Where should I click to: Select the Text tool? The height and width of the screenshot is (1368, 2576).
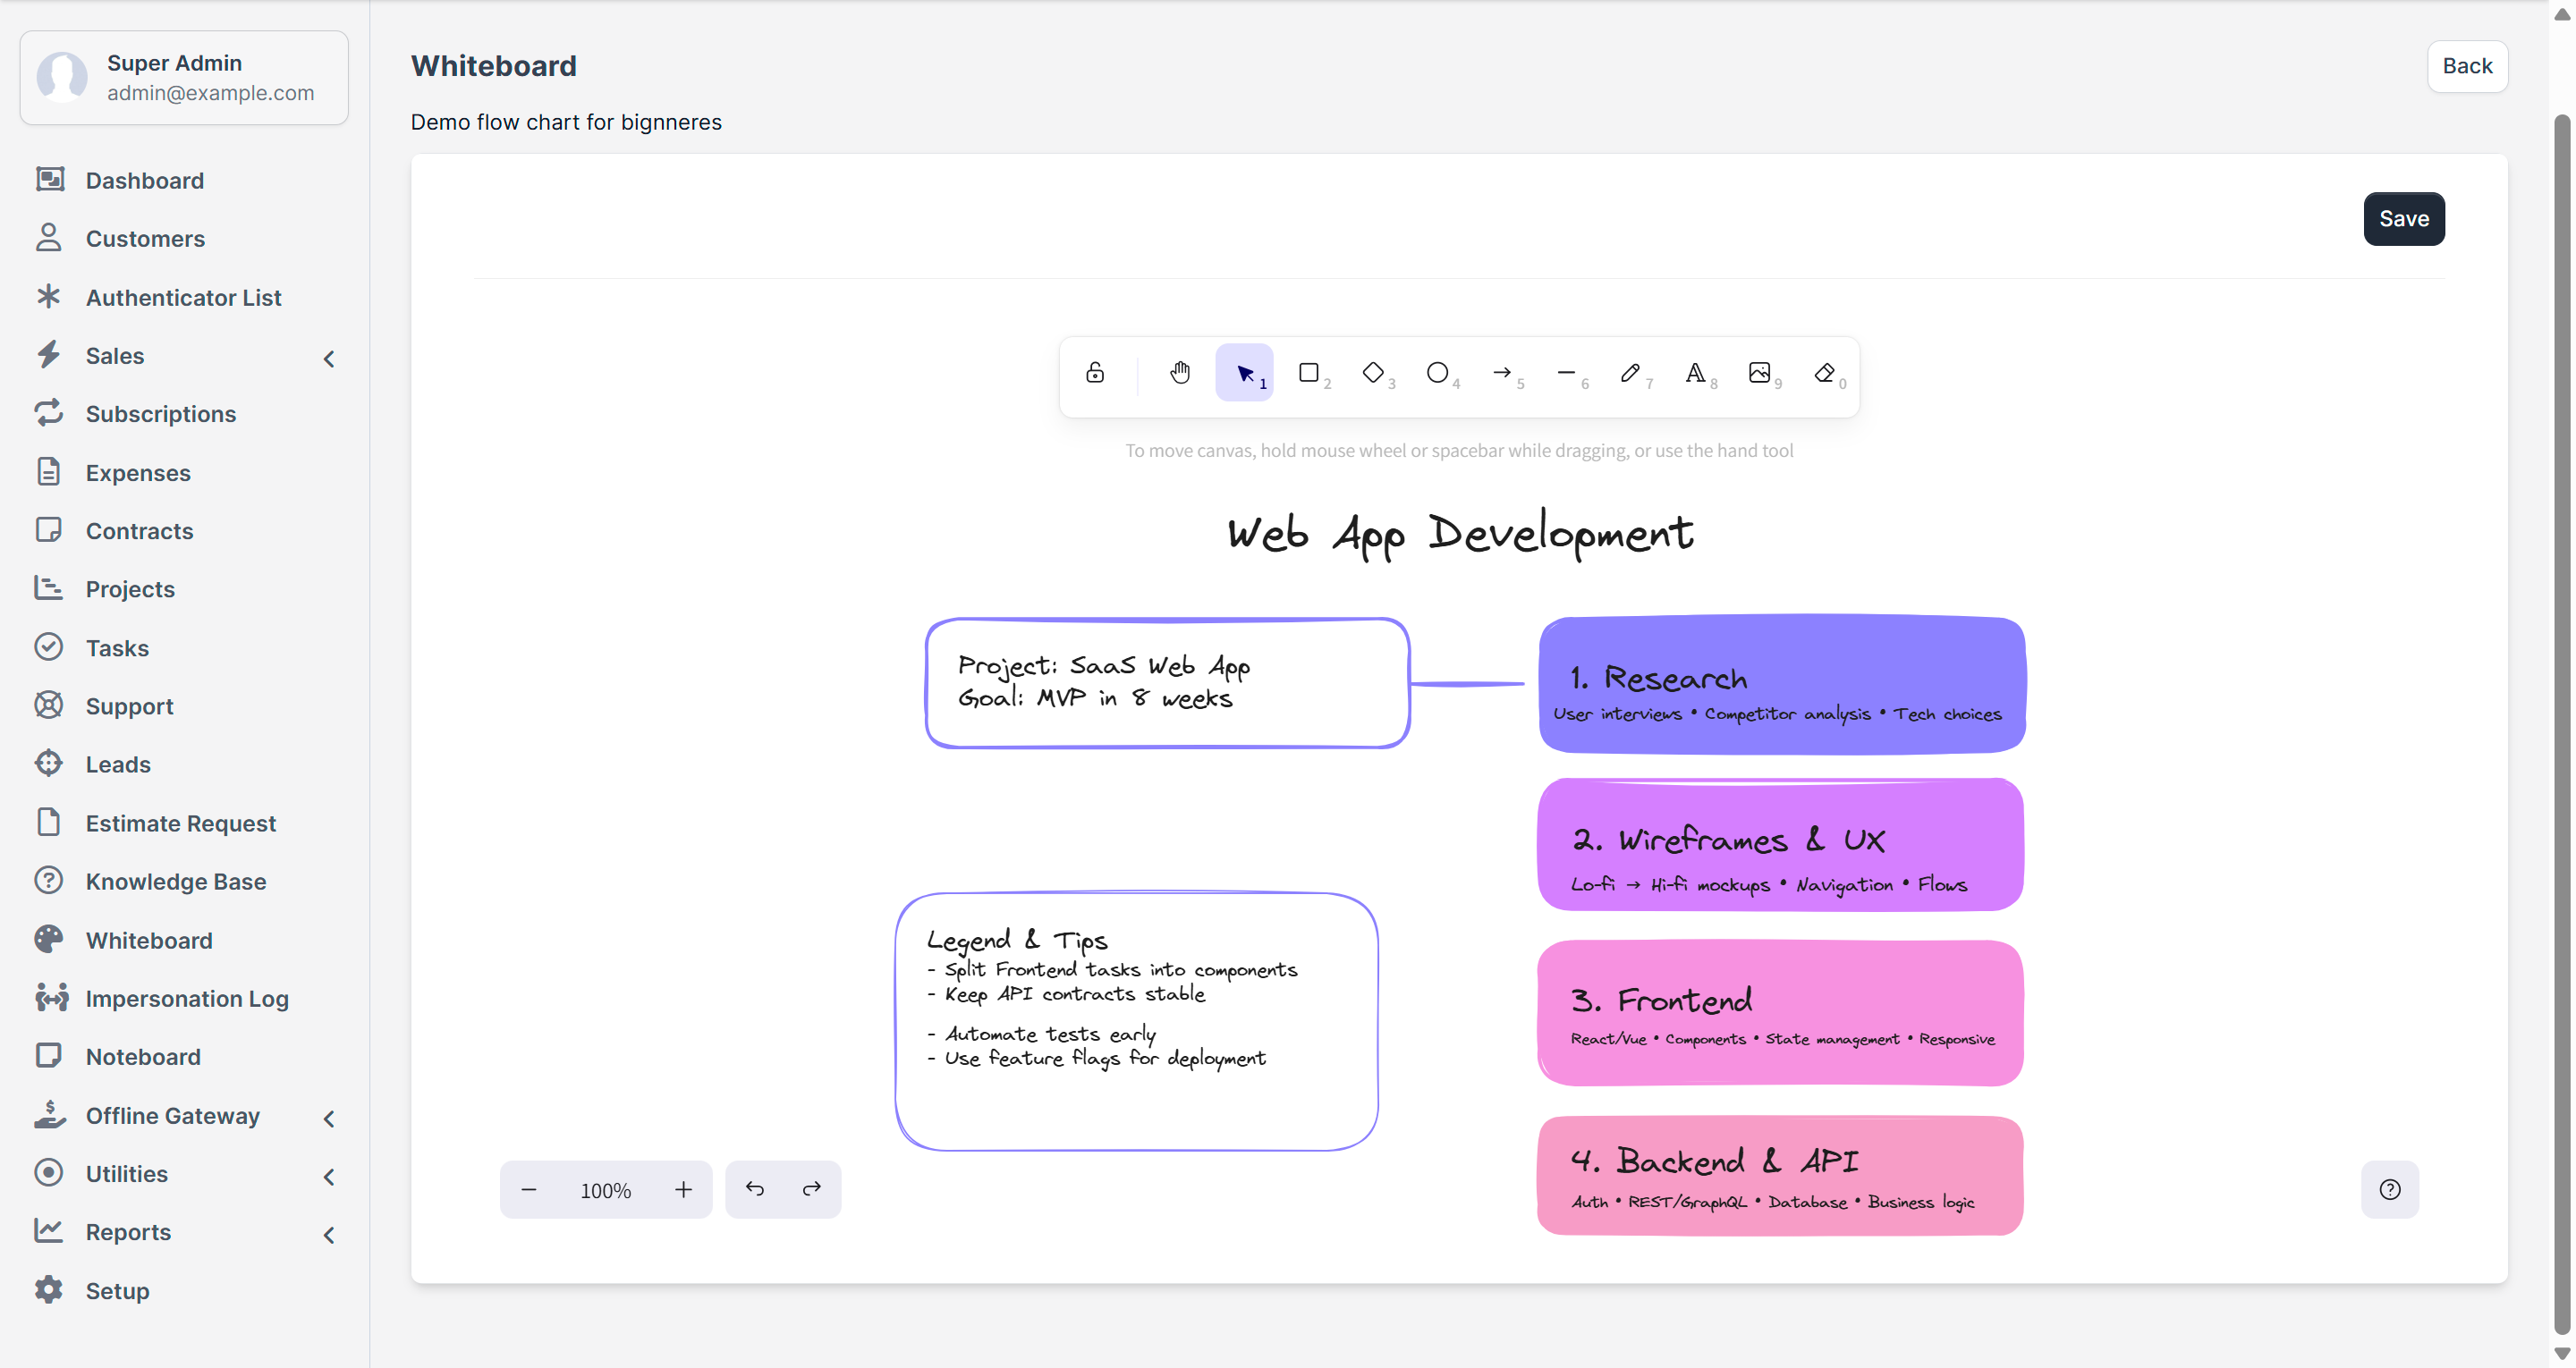(1695, 373)
